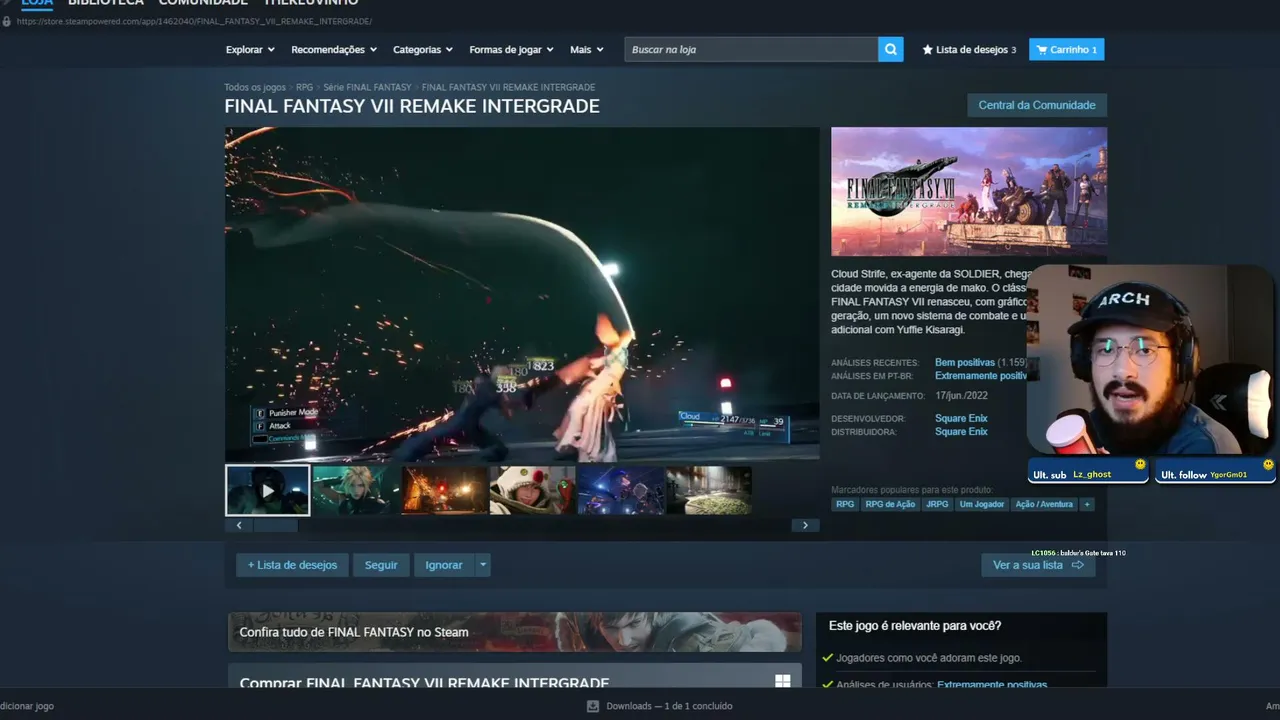Select the RPG de Ação tag
Image resolution: width=1280 pixels, height=720 pixels.
click(x=890, y=504)
